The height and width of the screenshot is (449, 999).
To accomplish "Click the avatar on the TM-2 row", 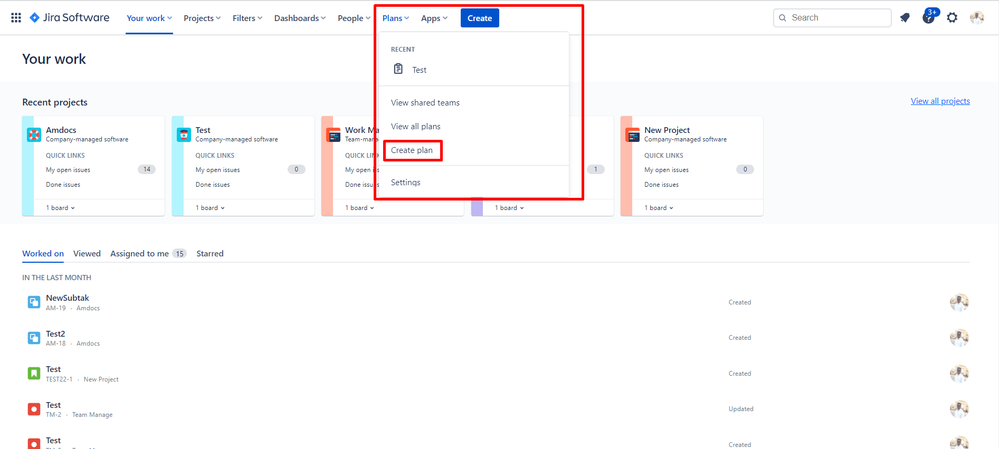I will click(959, 410).
